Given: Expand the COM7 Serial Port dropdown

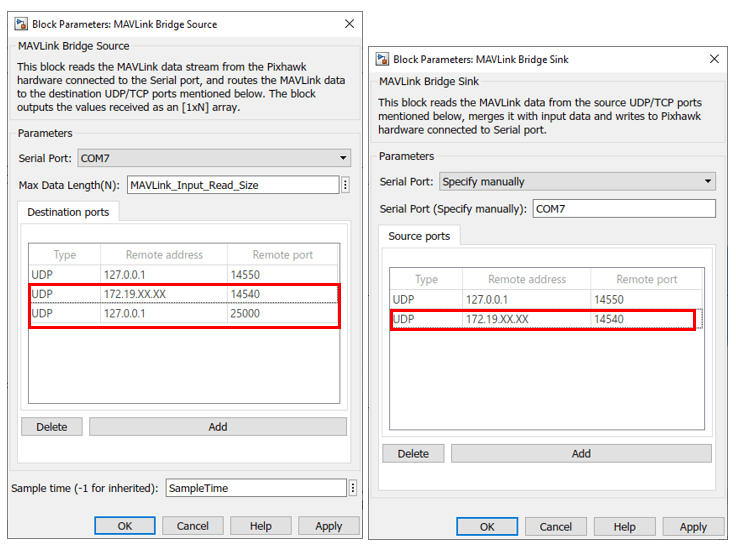Looking at the screenshot, I should coord(214,158).
